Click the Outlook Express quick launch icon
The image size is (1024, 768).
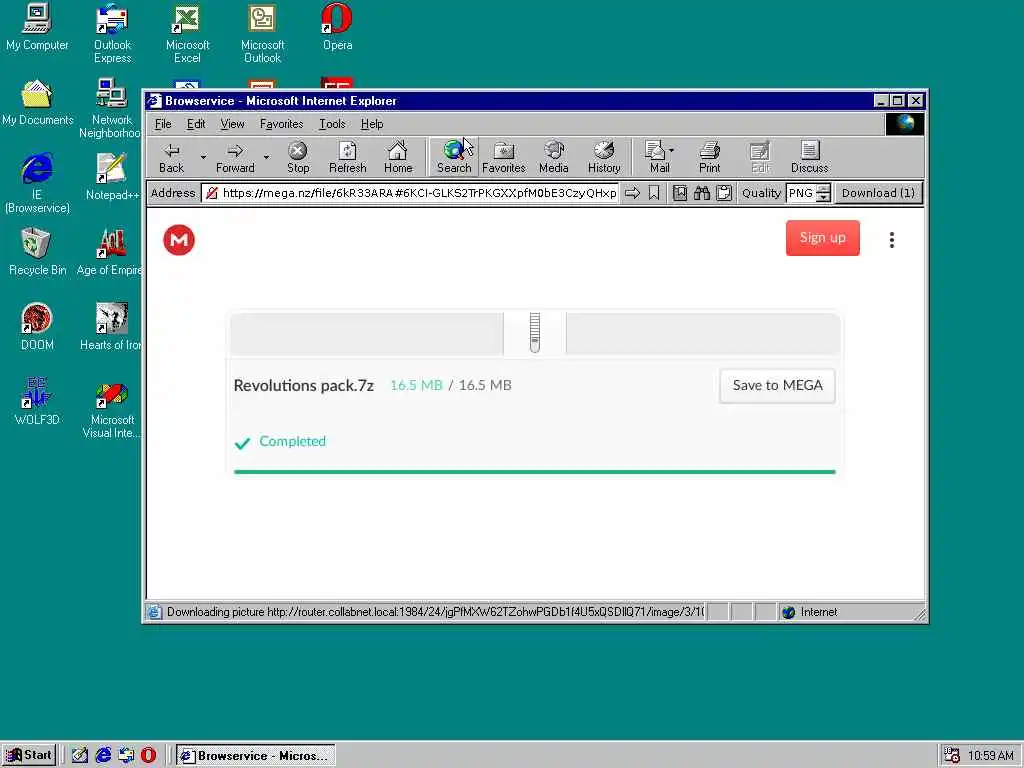126,755
